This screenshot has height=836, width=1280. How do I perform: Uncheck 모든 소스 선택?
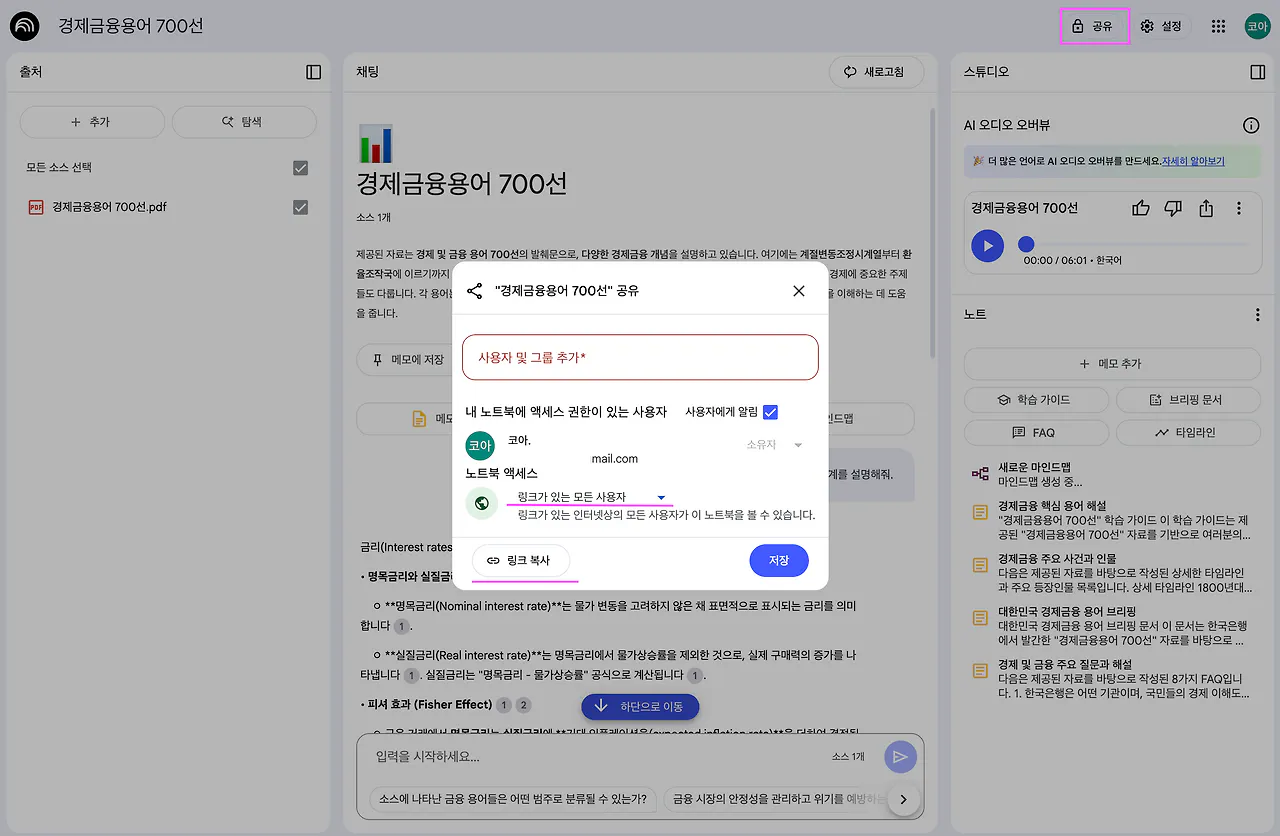pyautogui.click(x=300, y=168)
